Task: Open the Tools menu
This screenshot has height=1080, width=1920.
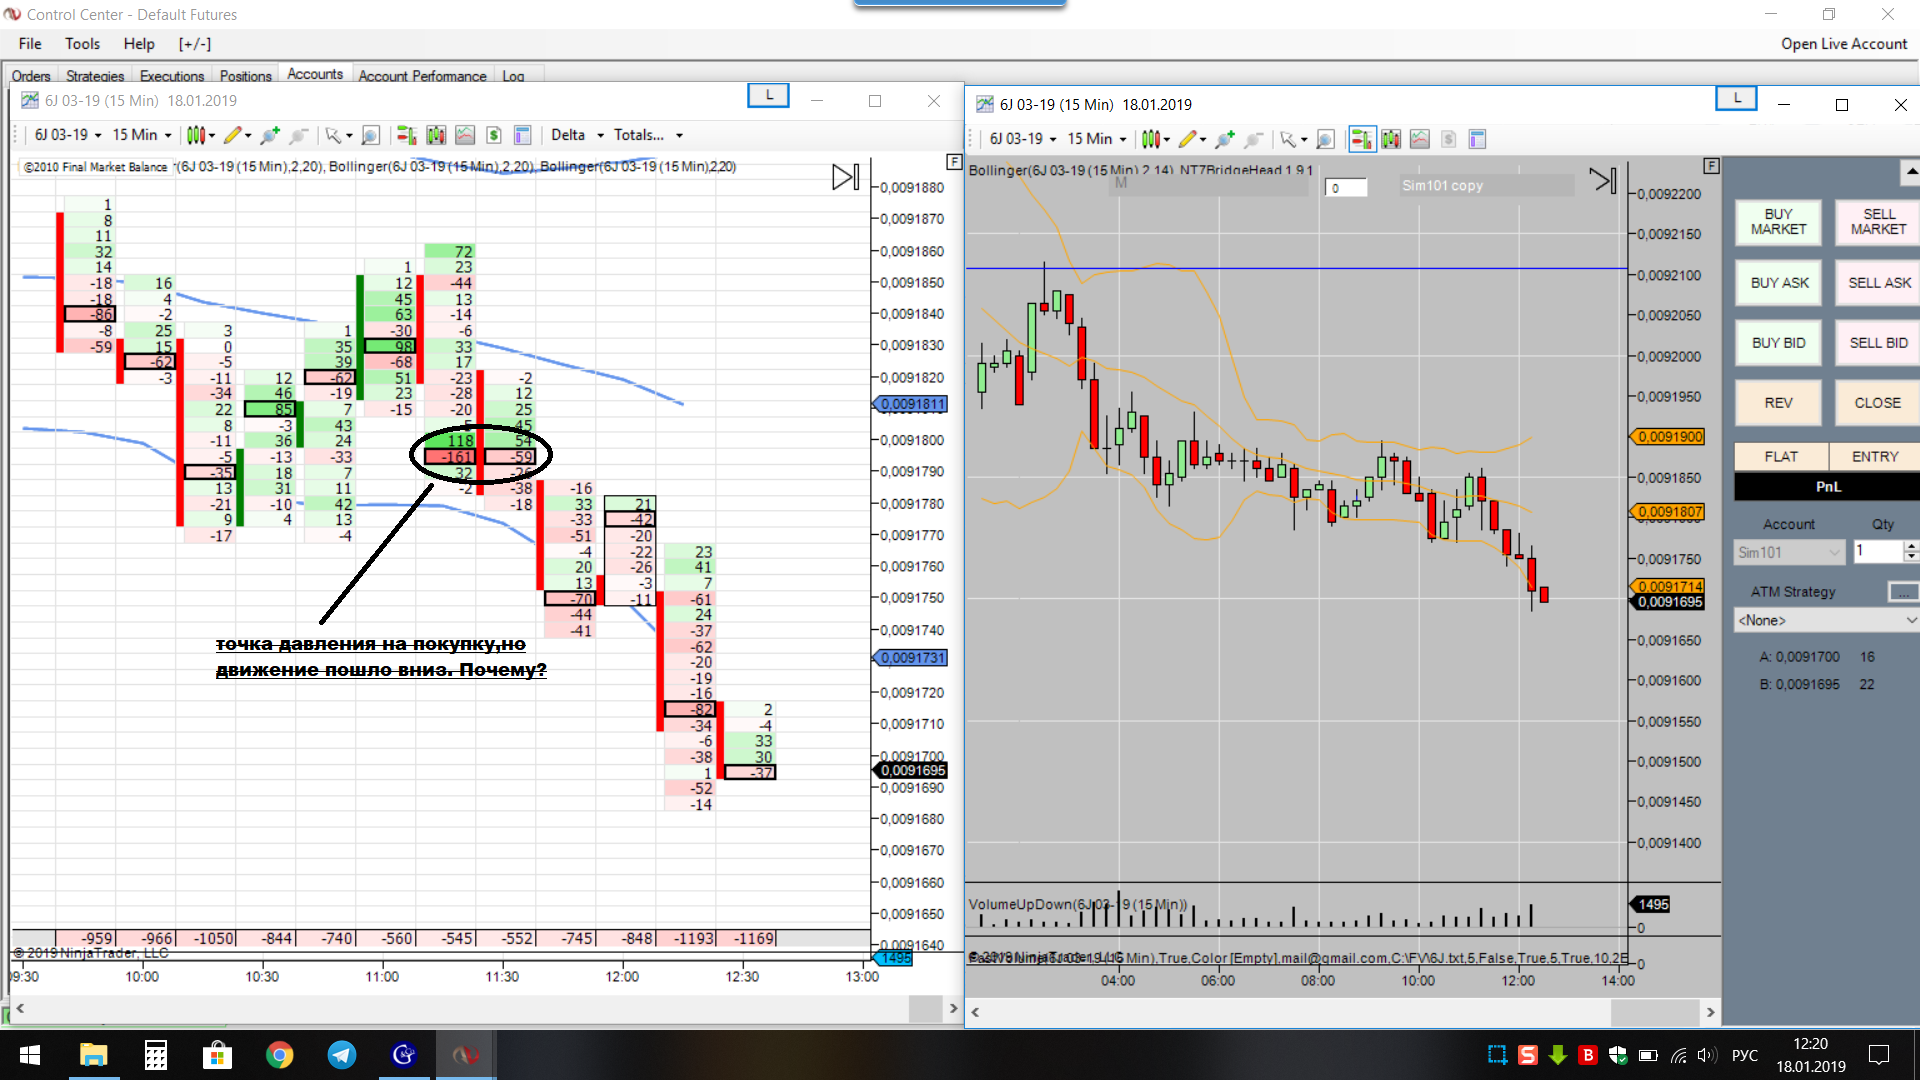Action: (x=82, y=44)
